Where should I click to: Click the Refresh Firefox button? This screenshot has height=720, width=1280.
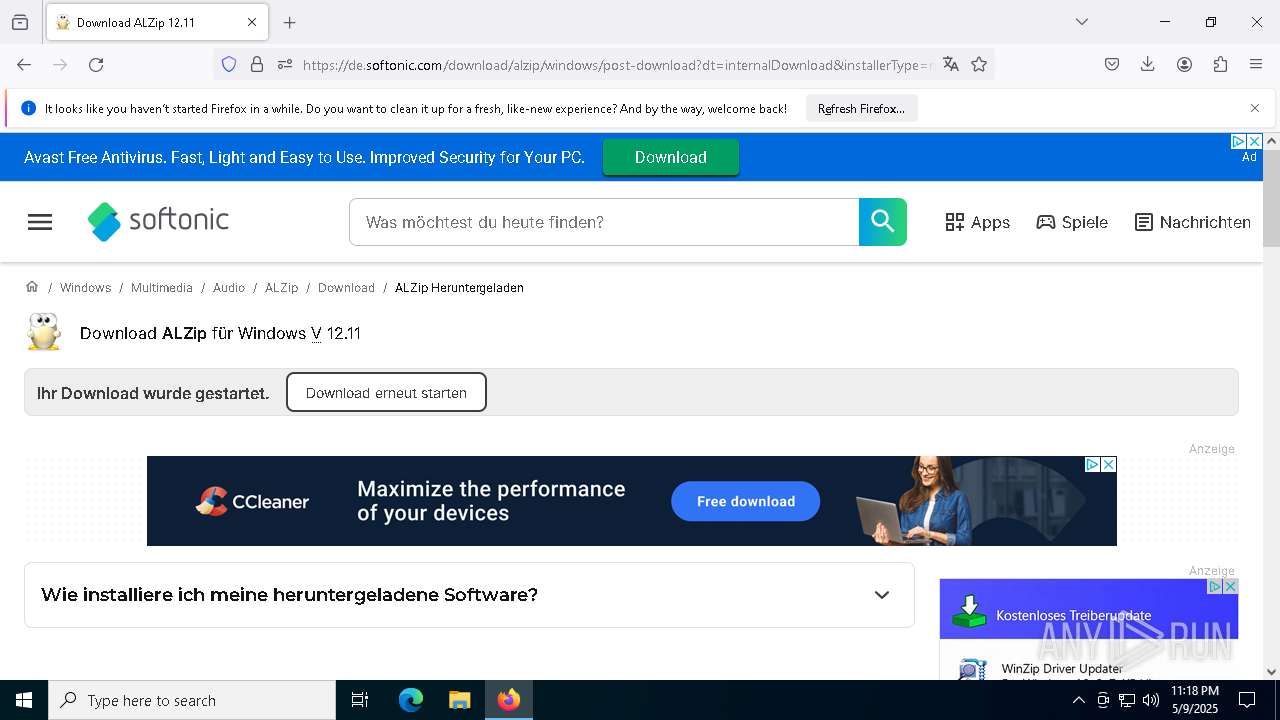coord(861,108)
